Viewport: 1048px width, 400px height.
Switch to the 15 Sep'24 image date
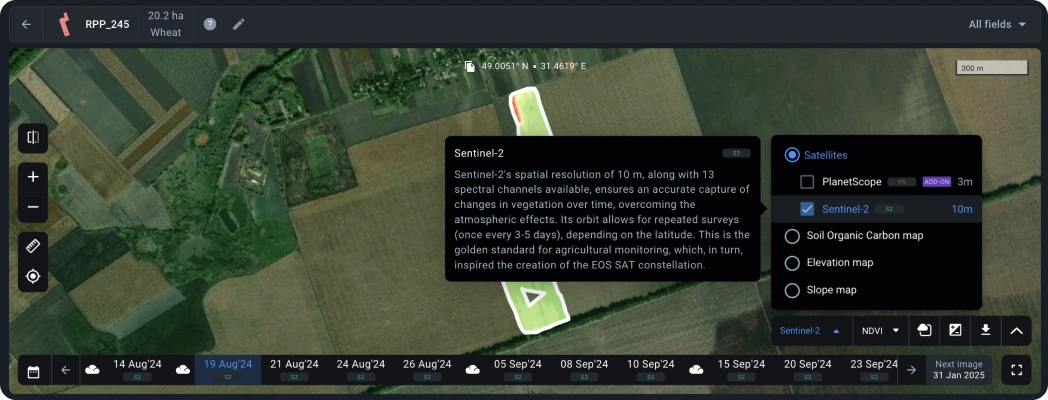(741, 369)
